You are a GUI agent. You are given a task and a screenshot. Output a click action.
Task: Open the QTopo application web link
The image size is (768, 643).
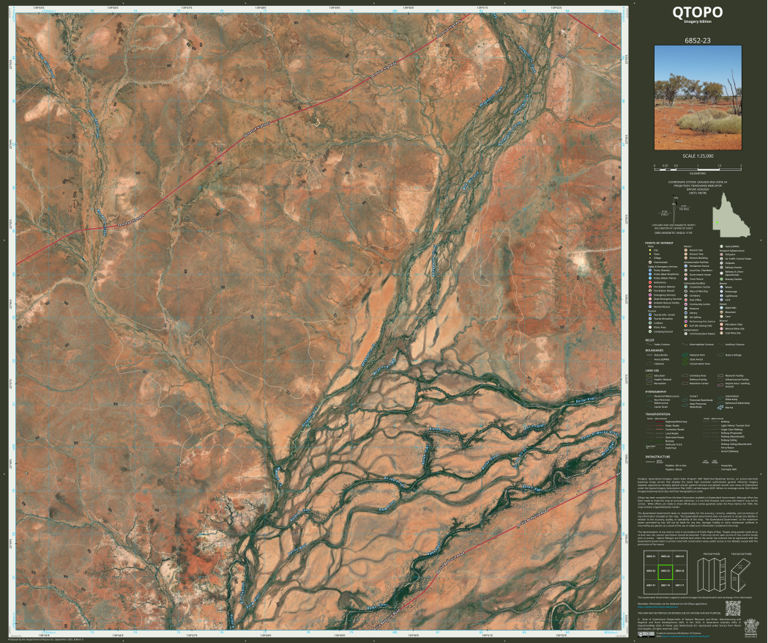[658, 607]
